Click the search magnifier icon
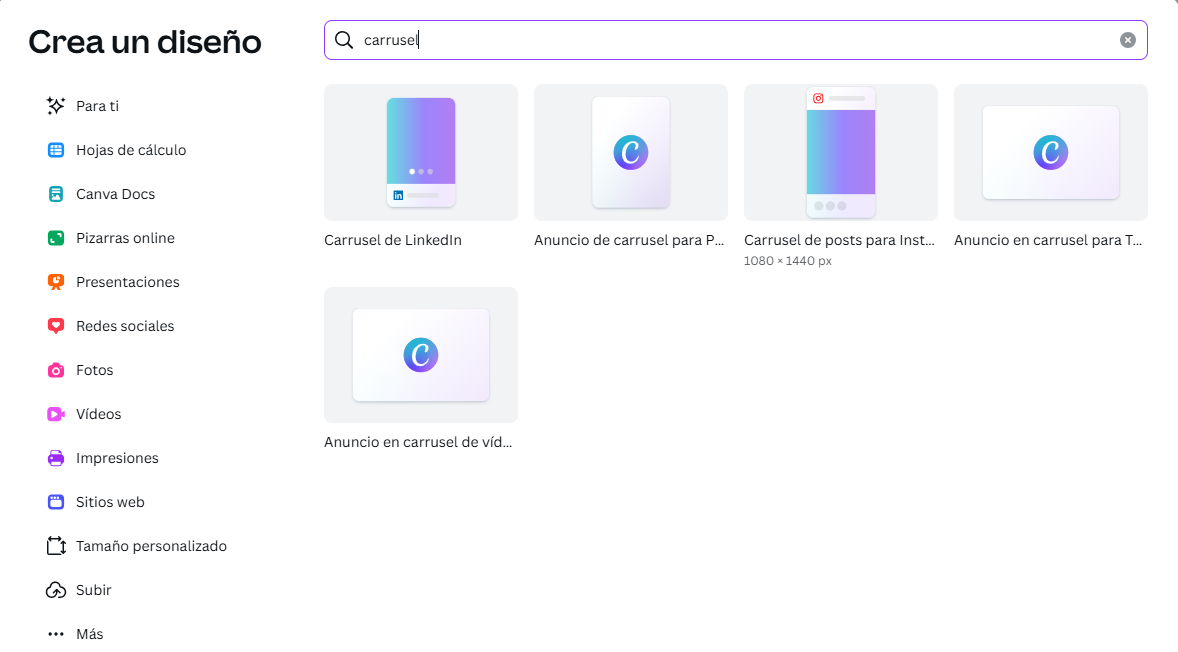Image resolution: width=1178 pixels, height=652 pixels. (344, 39)
